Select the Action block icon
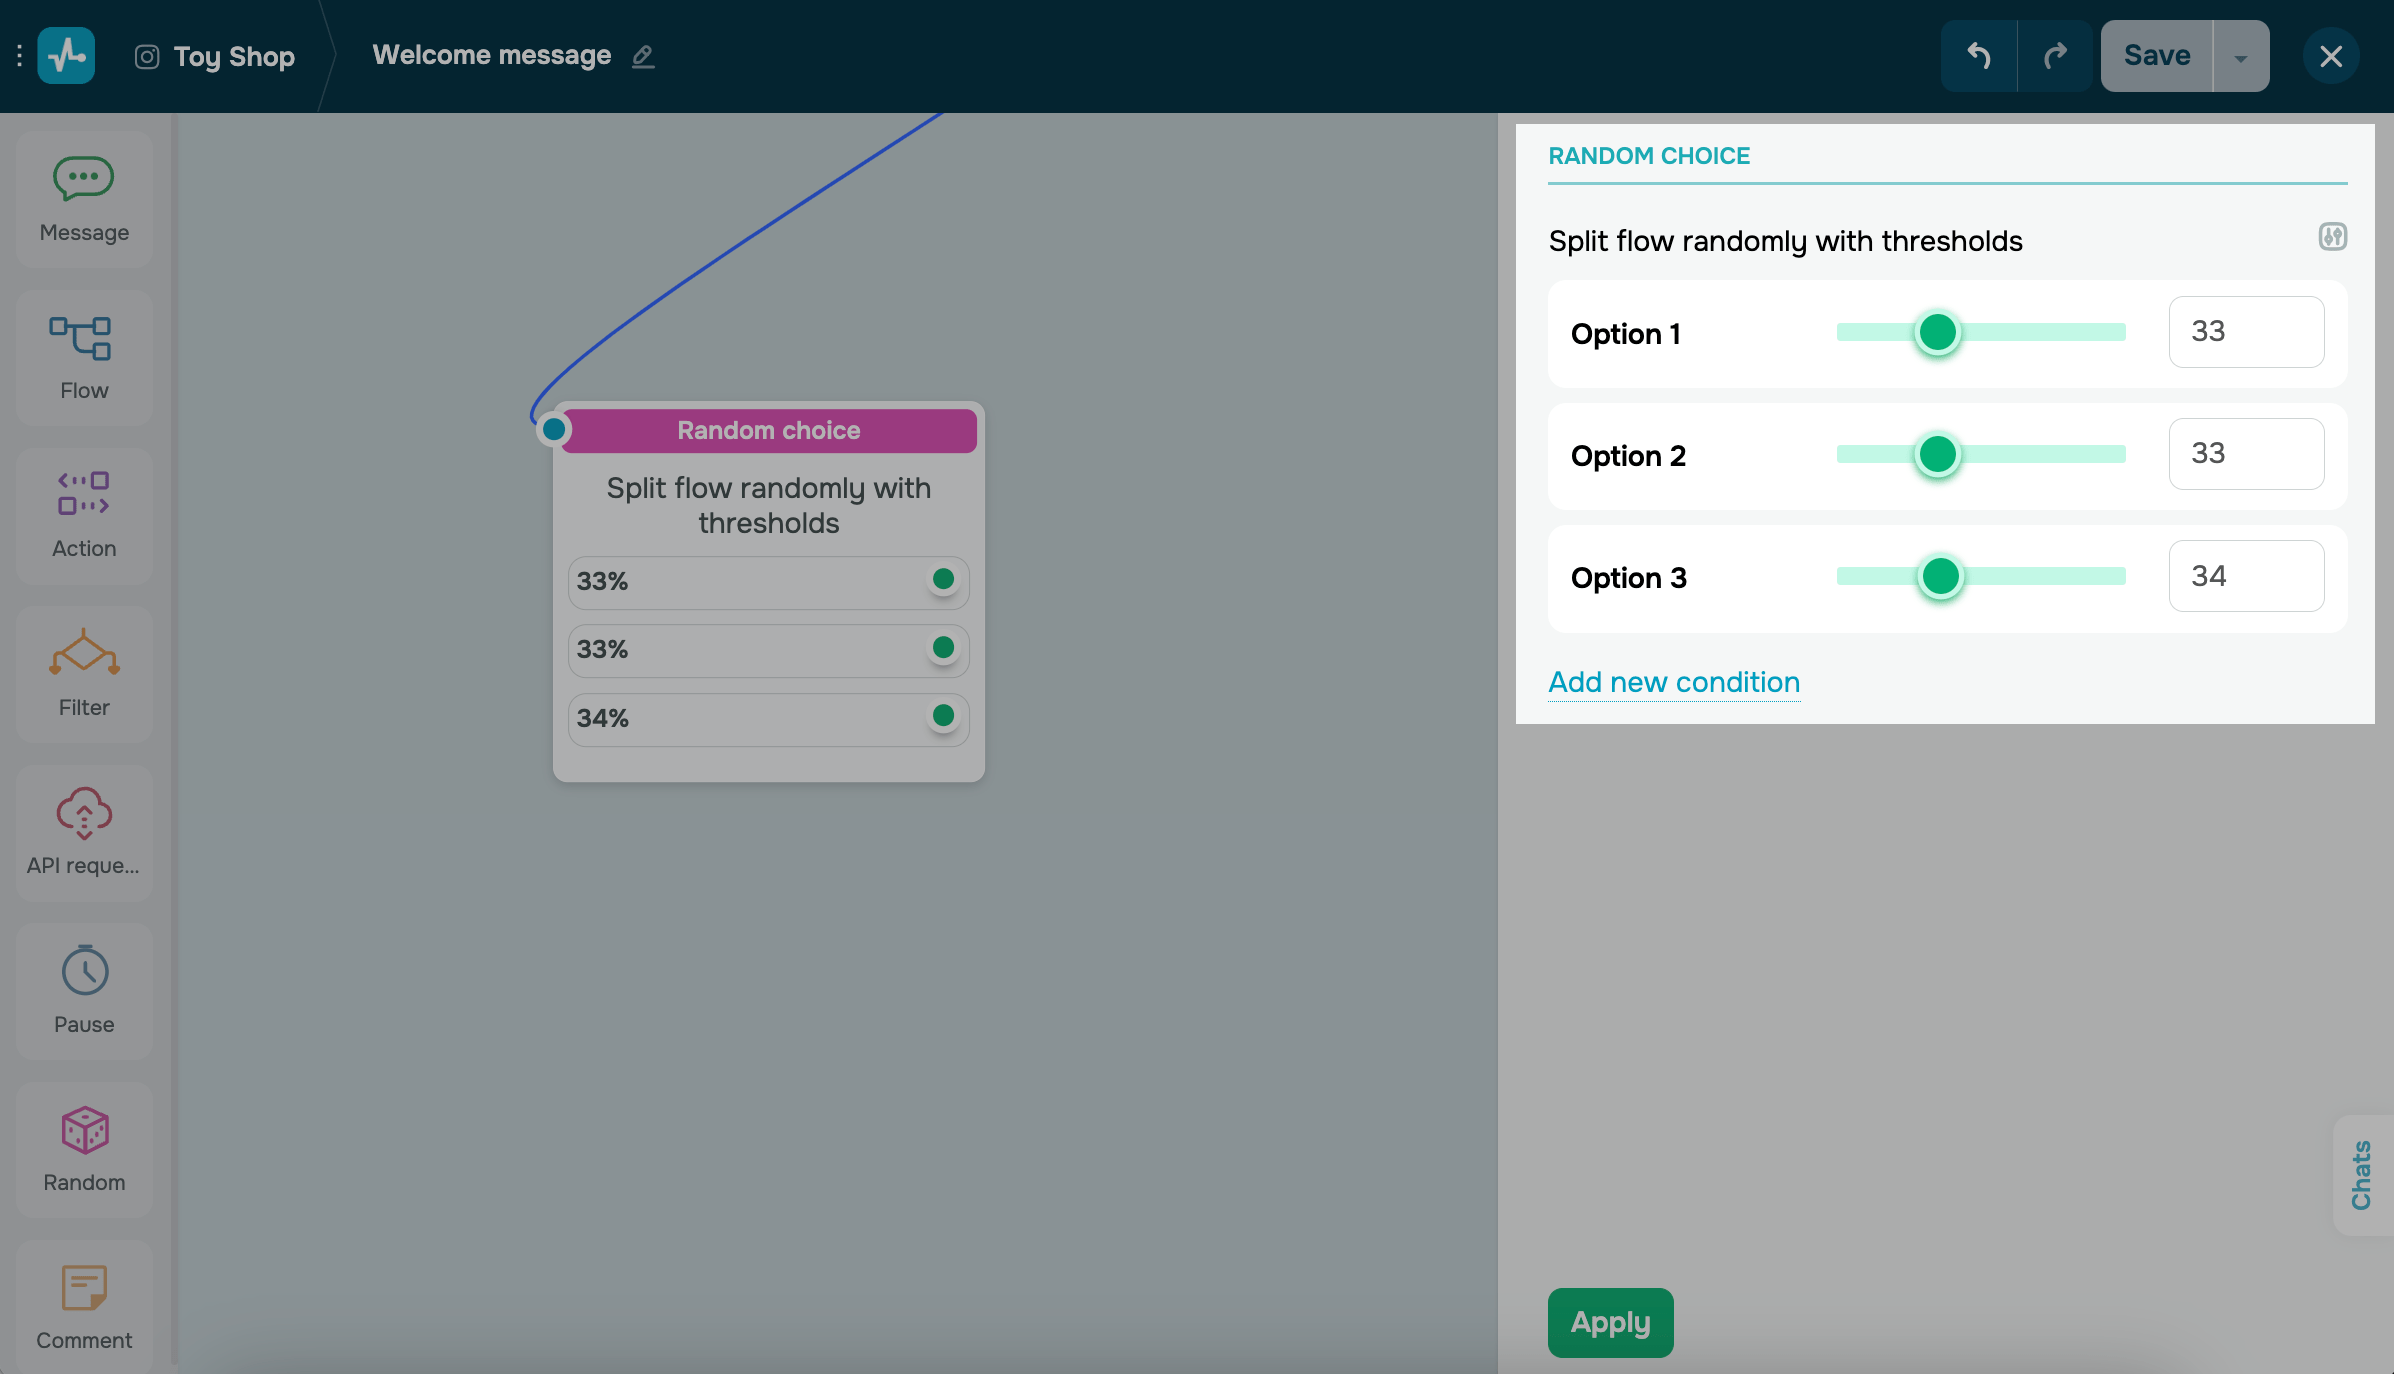Viewport: 2394px width, 1374px height. [84, 493]
